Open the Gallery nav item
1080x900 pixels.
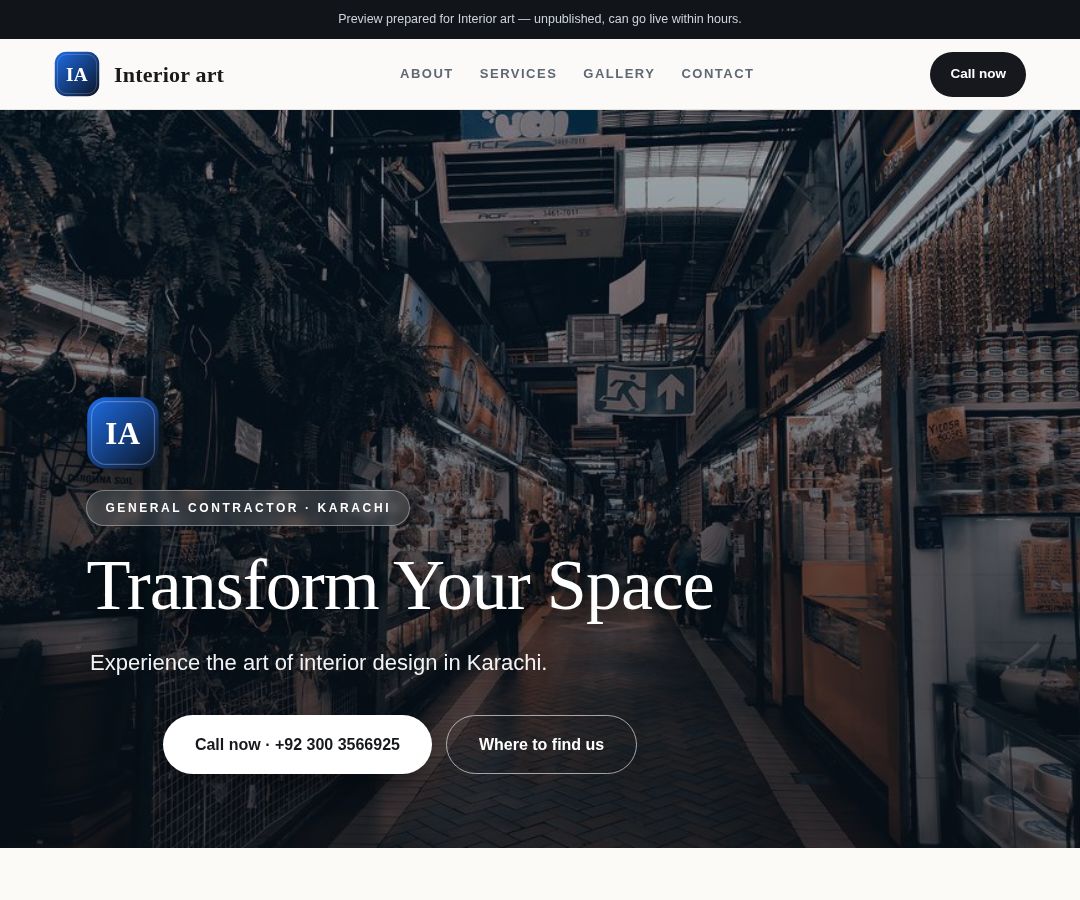[619, 74]
